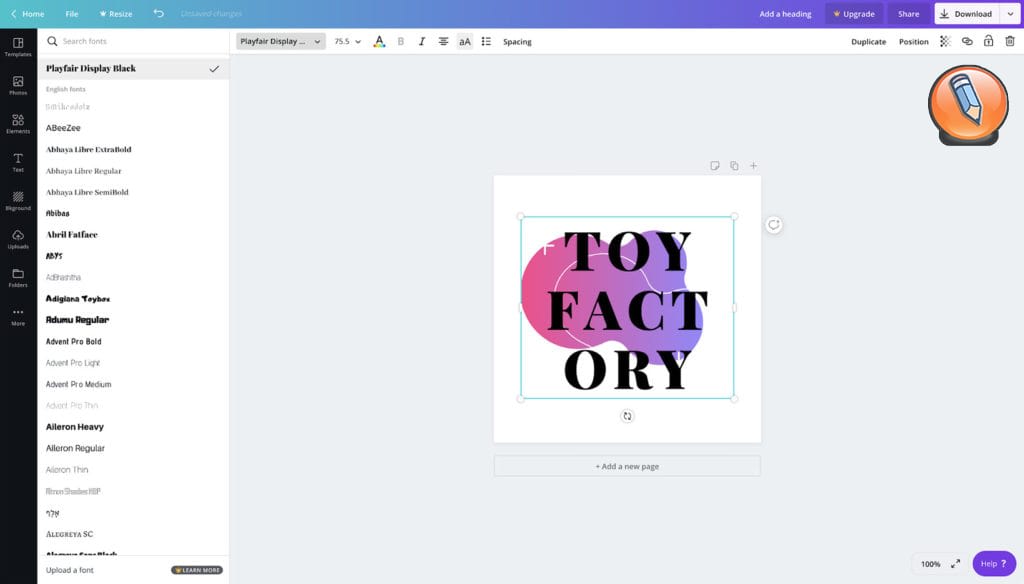This screenshot has height=584, width=1024.
Task: Add notes to the page
Action: [714, 166]
